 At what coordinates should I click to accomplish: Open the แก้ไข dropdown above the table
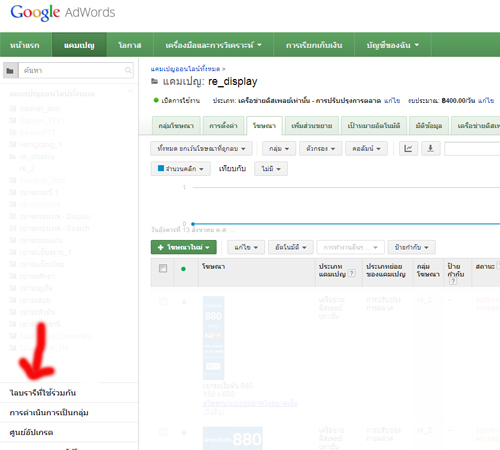click(x=246, y=247)
